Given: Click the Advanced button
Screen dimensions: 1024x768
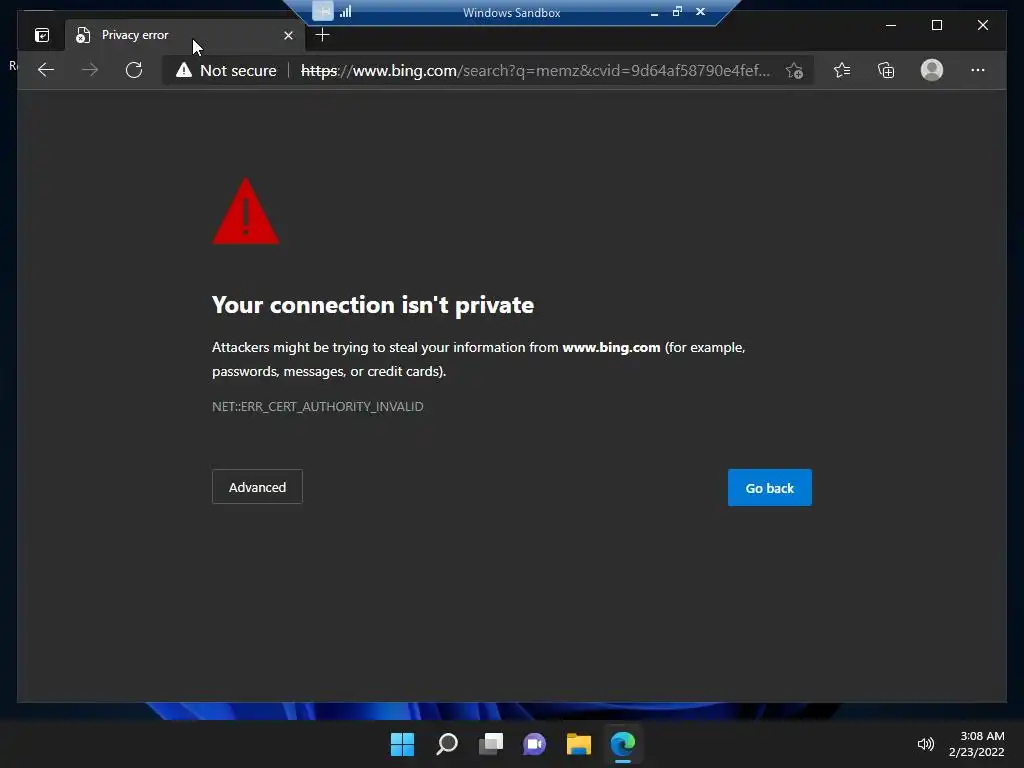Looking at the screenshot, I should click(257, 487).
